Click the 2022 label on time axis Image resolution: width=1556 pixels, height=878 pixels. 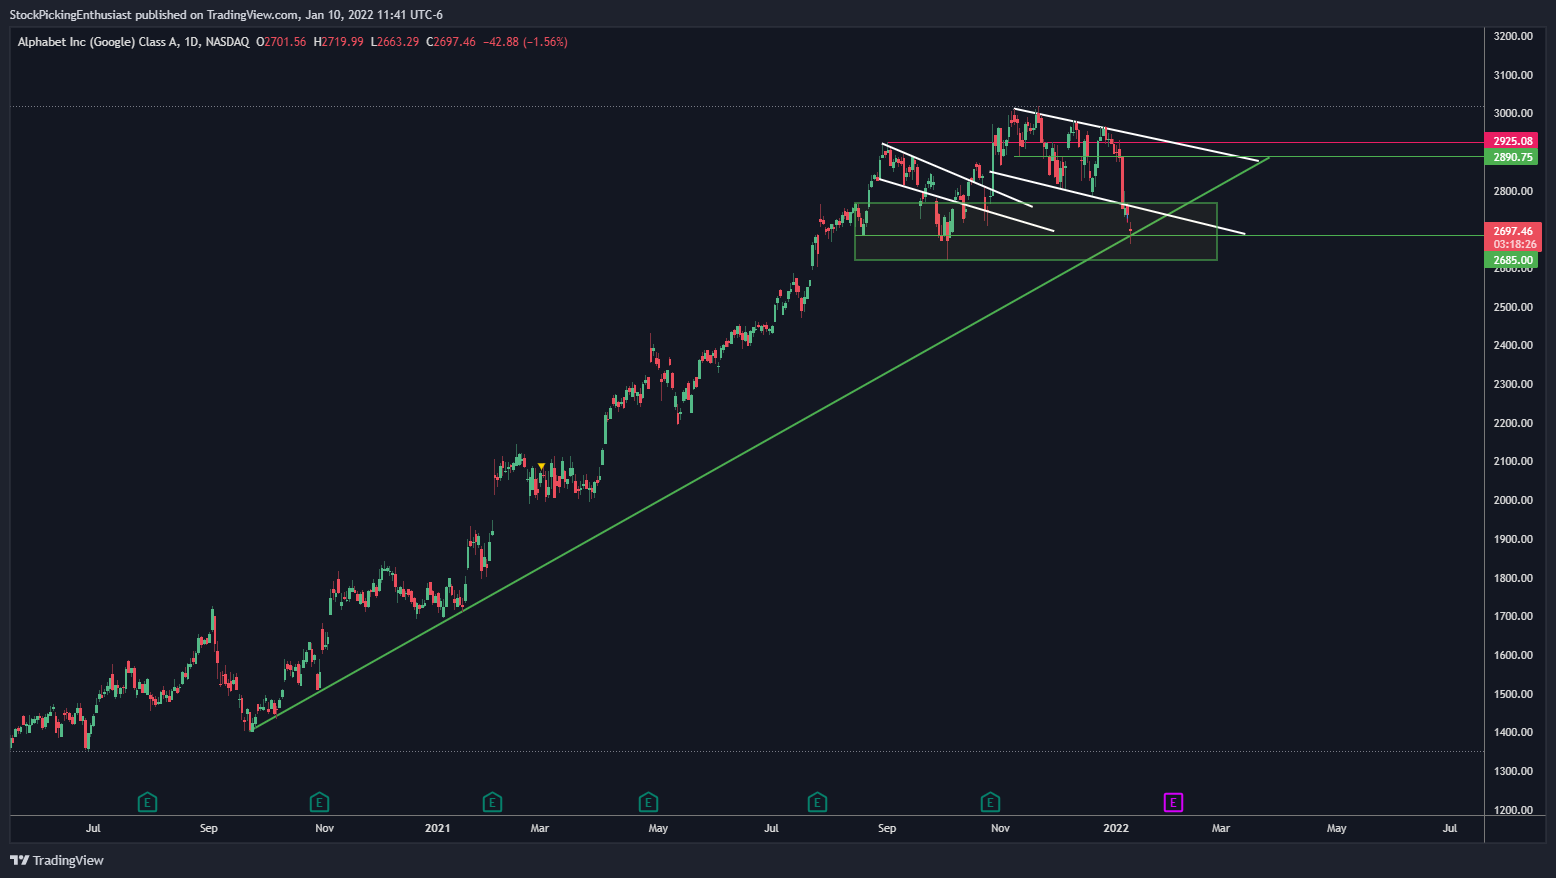1116,828
